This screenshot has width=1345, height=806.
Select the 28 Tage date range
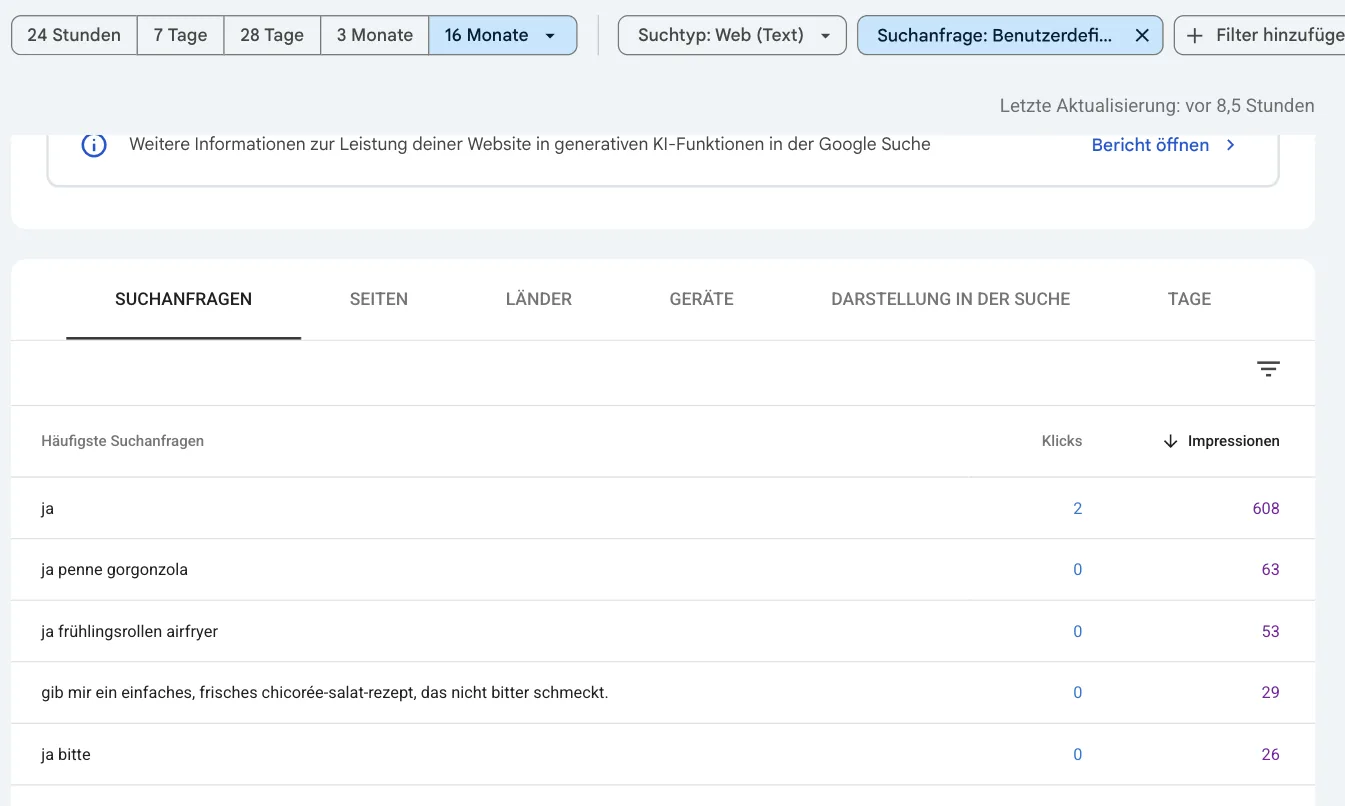[272, 35]
